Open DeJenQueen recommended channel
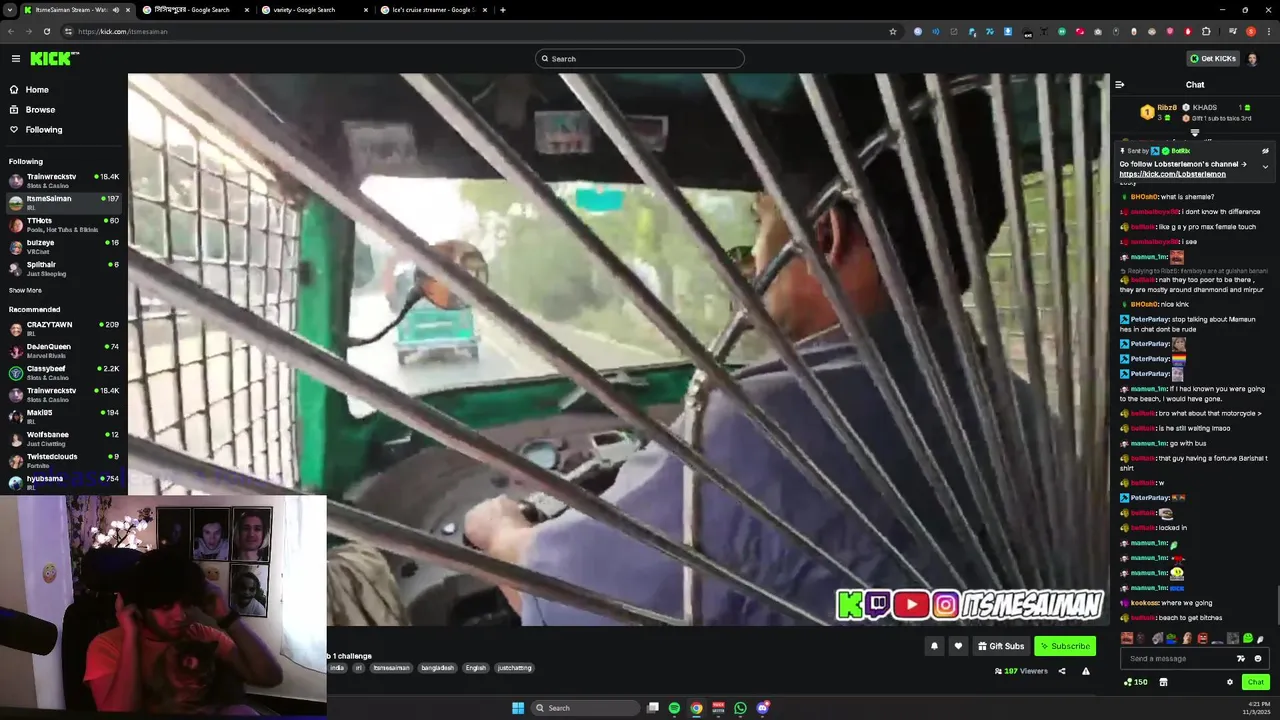Viewport: 1280px width, 720px height. 64,351
